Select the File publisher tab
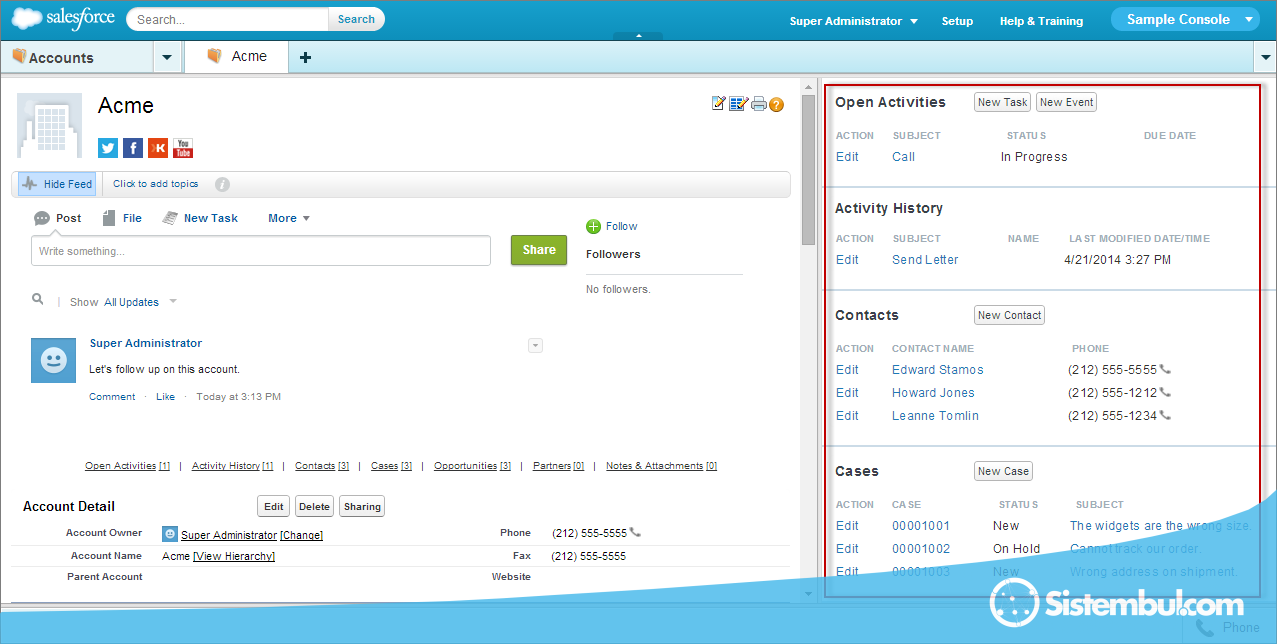 pos(122,218)
